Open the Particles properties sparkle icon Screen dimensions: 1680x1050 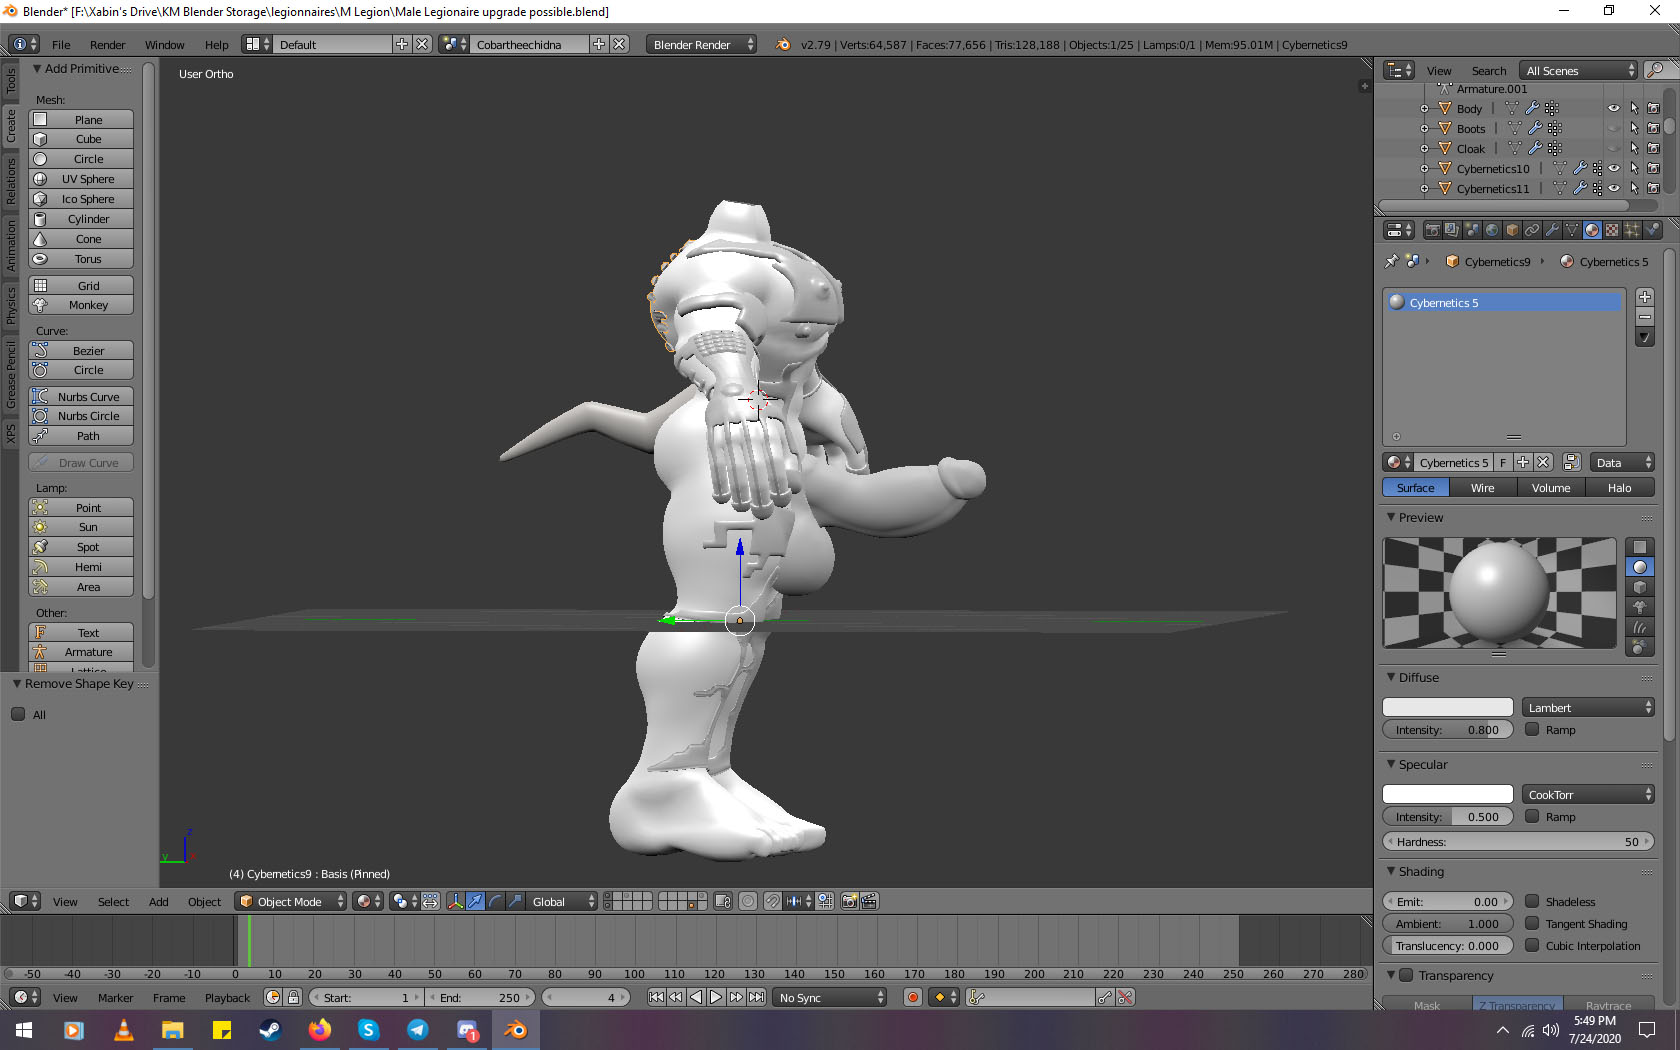(1632, 230)
